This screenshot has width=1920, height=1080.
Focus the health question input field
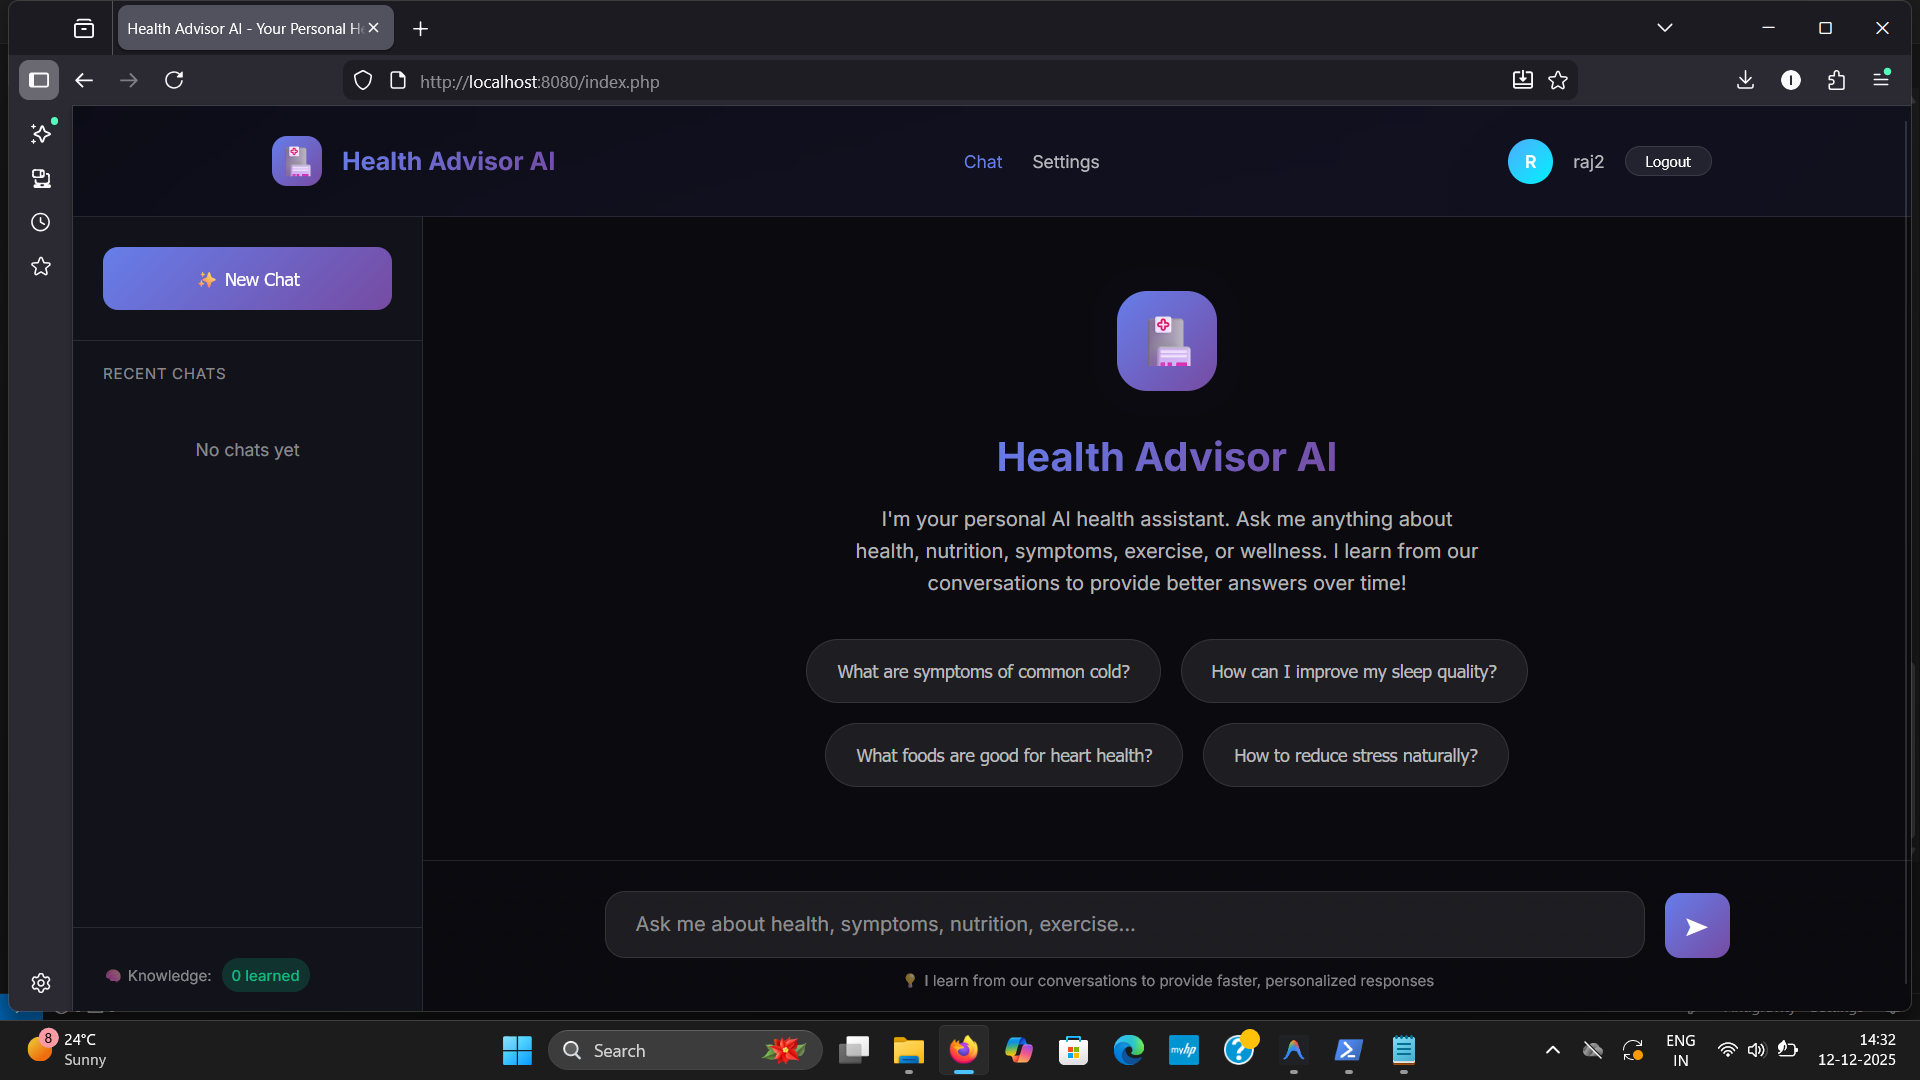(x=1124, y=925)
